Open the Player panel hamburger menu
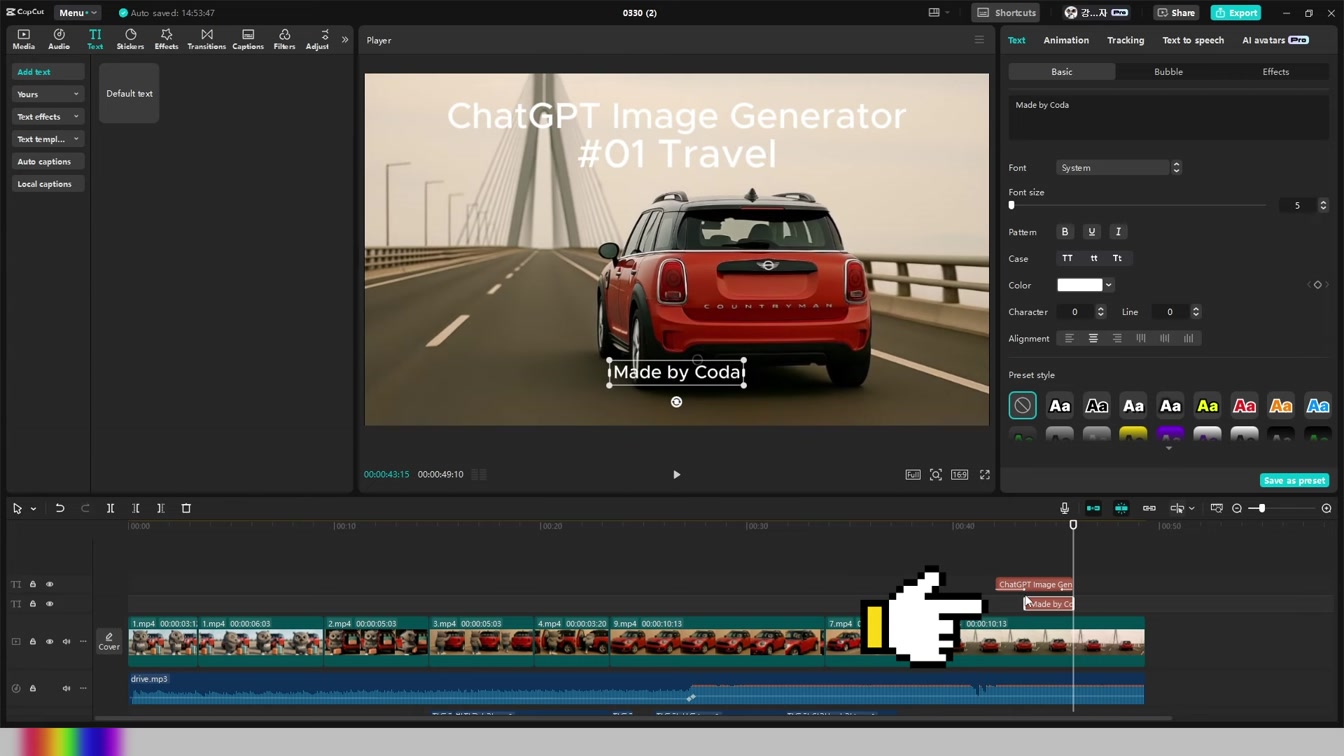This screenshot has height=756, width=1344. pos(979,40)
